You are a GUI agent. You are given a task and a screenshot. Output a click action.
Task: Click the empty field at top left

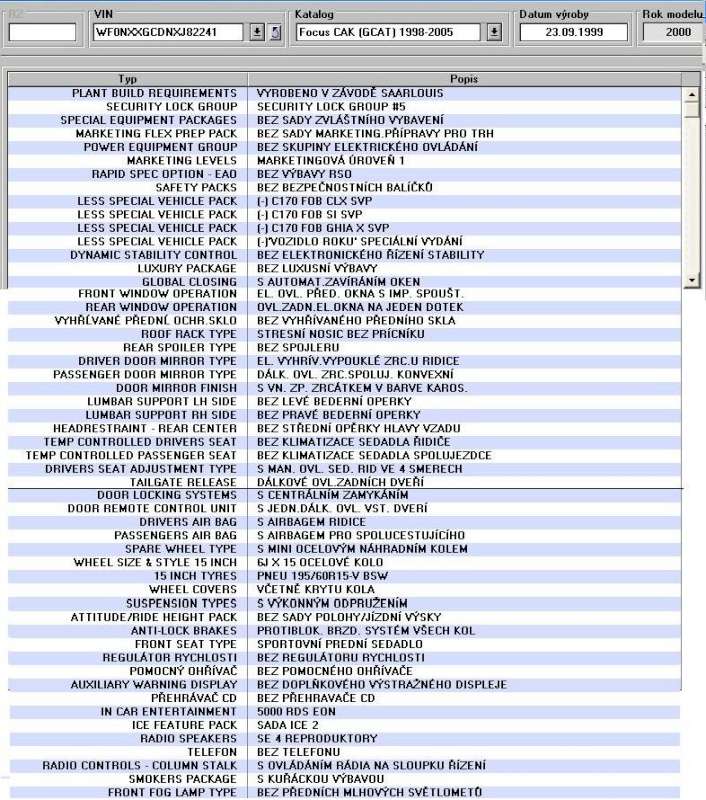pyautogui.click(x=42, y=32)
